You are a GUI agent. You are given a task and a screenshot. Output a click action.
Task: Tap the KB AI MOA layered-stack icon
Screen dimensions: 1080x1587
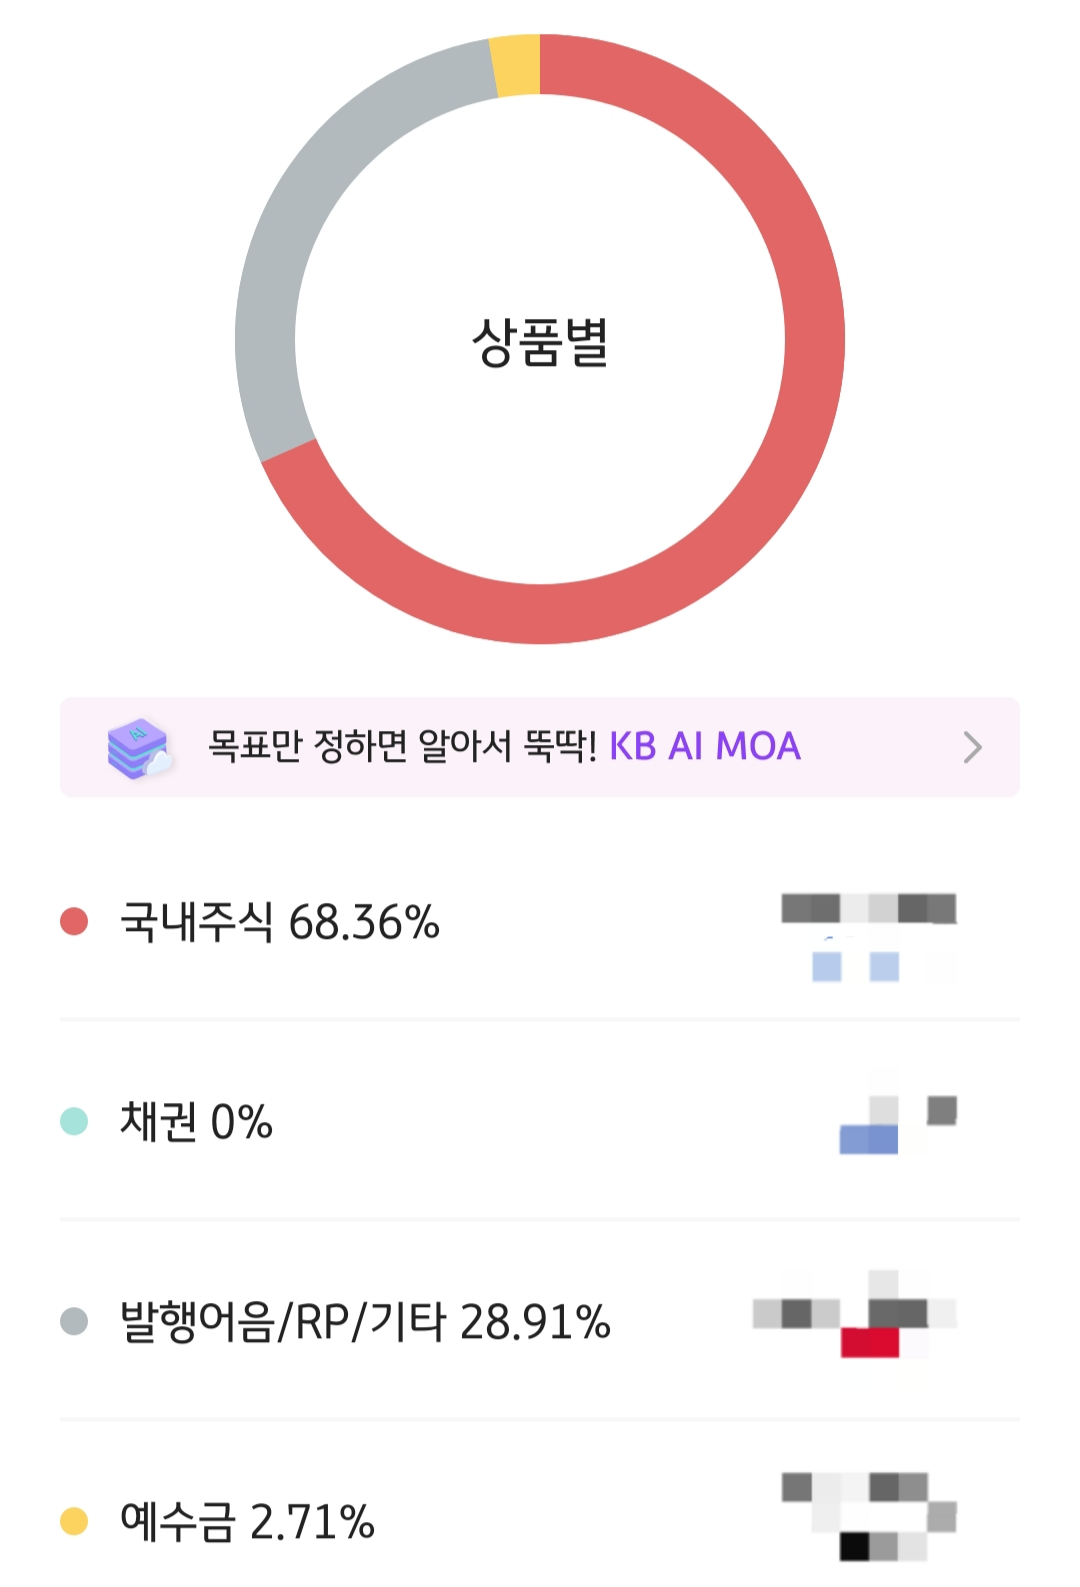pyautogui.click(x=140, y=748)
